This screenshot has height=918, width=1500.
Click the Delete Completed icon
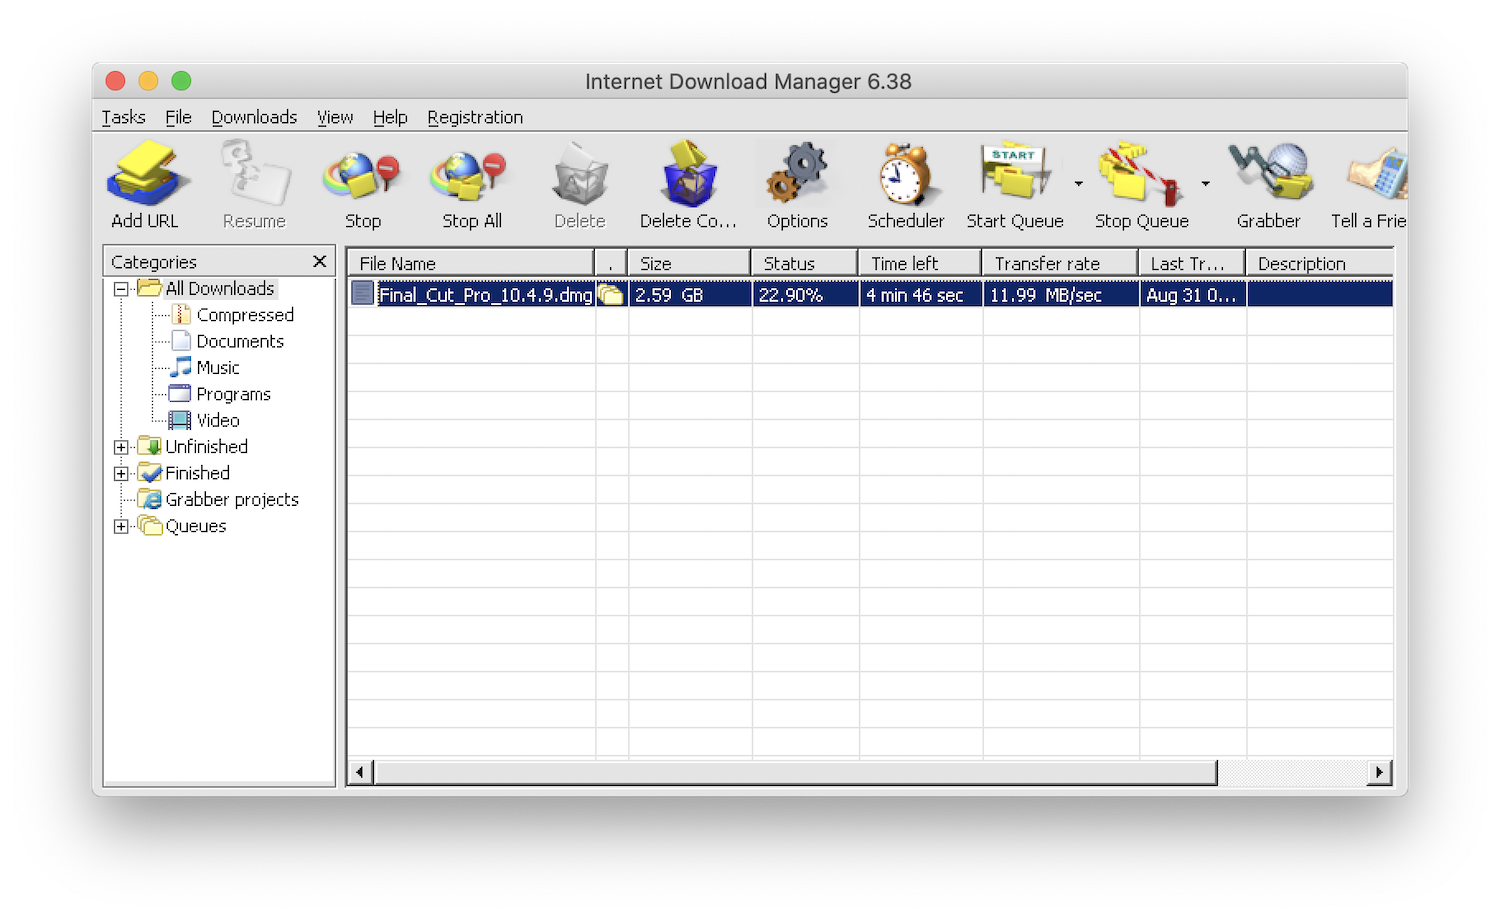[688, 180]
